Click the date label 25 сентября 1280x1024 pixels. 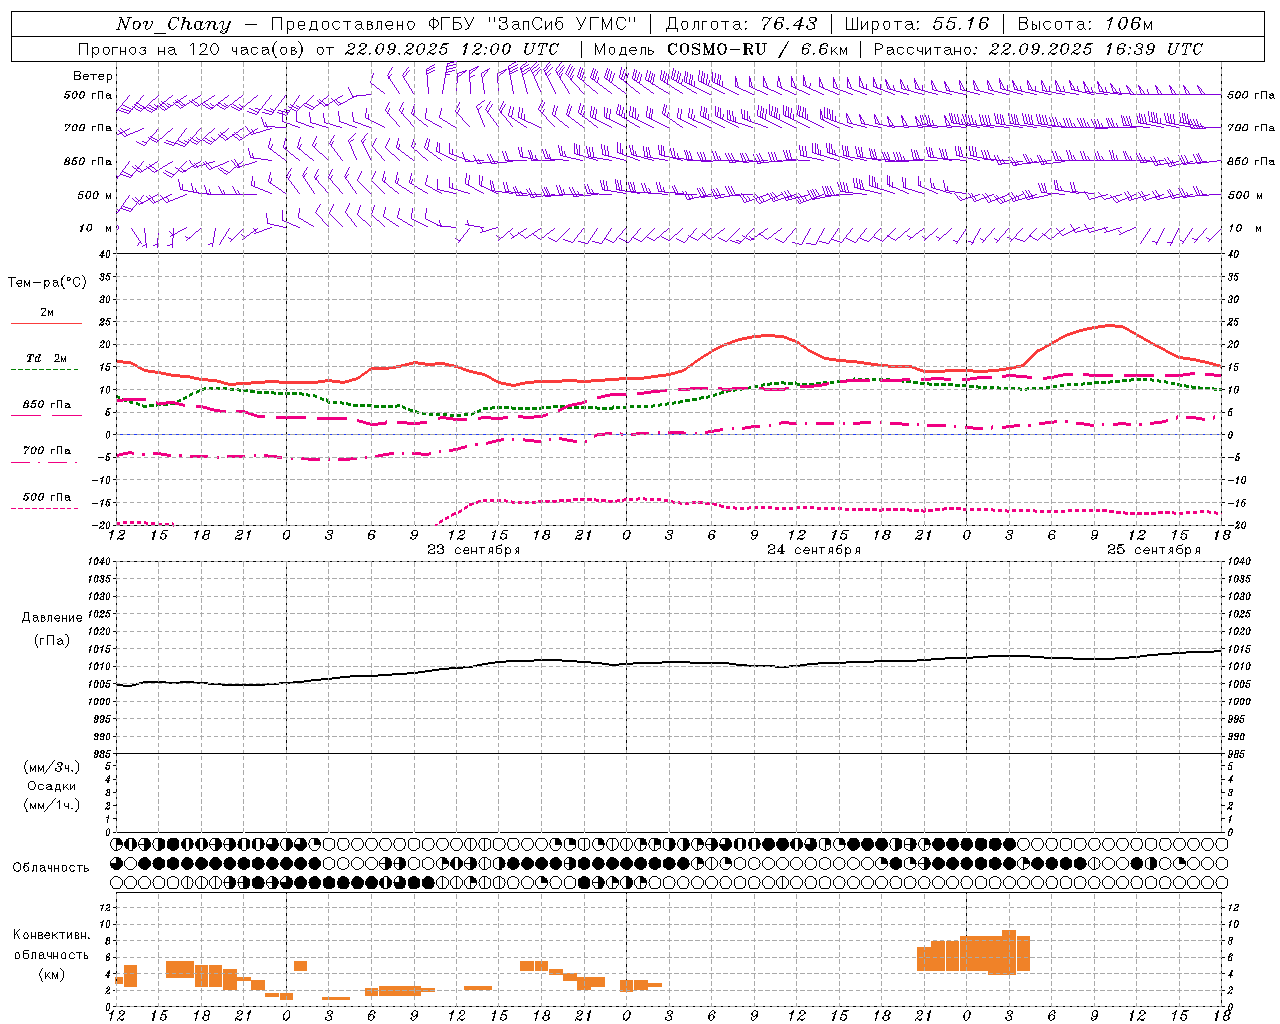[1153, 549]
